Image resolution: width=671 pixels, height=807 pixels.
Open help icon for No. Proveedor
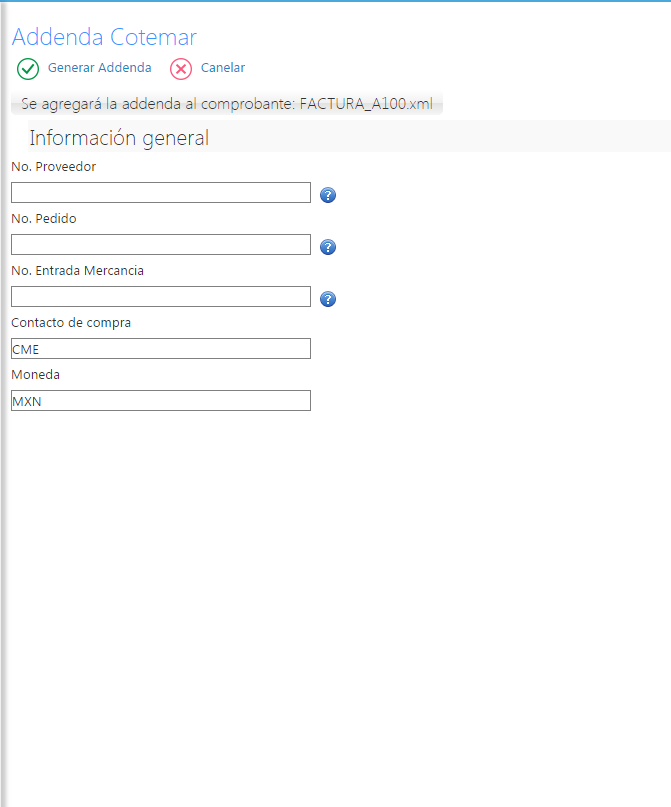pyautogui.click(x=328, y=195)
